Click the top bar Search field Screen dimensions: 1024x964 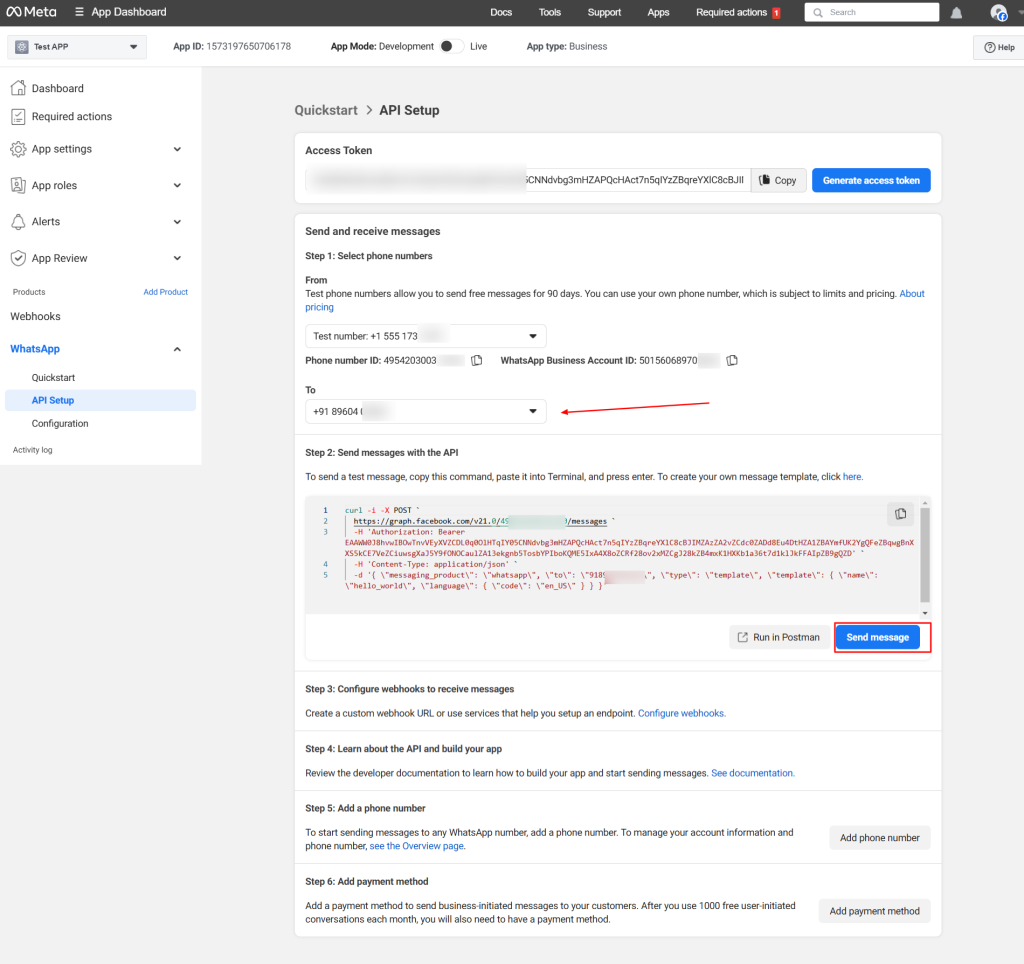[872, 12]
